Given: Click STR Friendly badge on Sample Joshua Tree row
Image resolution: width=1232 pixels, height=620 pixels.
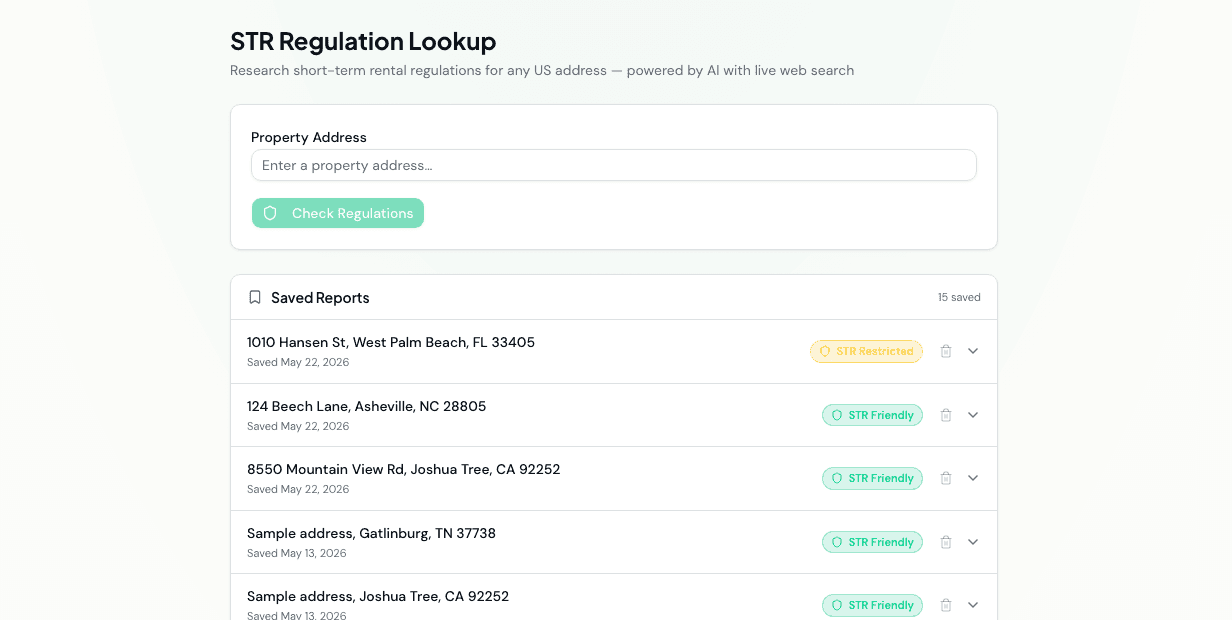Looking at the screenshot, I should coord(872,605).
